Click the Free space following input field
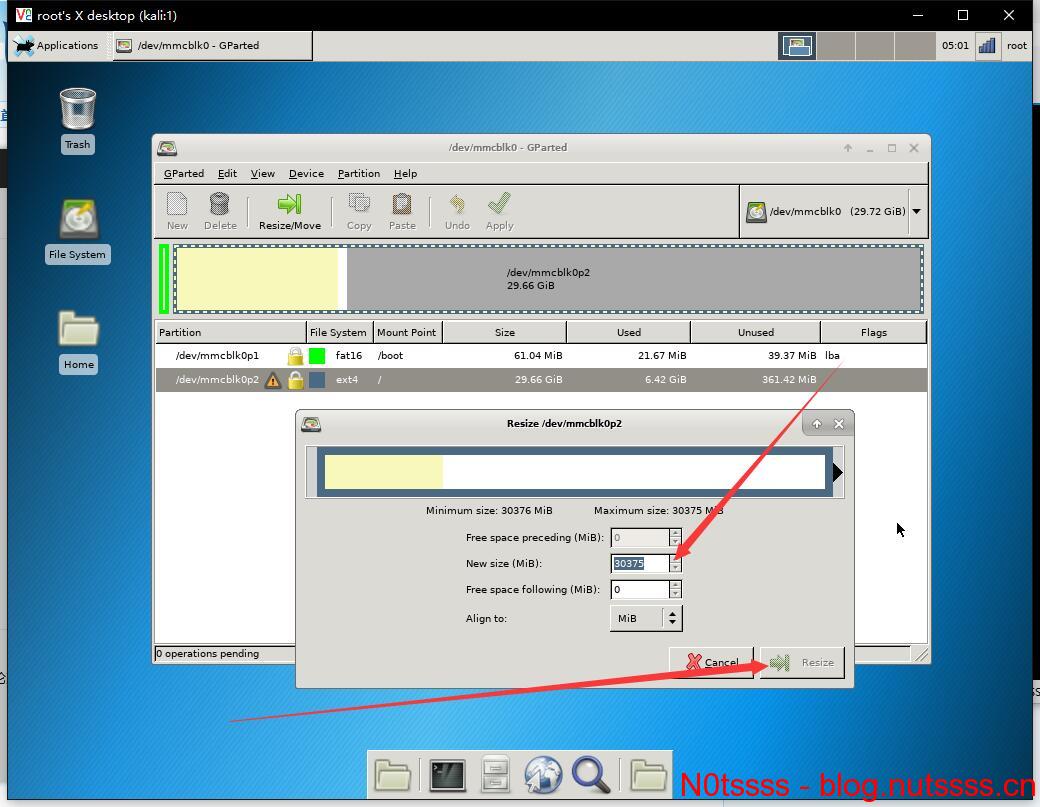Screen dimensions: 1040x807 pyautogui.click(x=640, y=590)
